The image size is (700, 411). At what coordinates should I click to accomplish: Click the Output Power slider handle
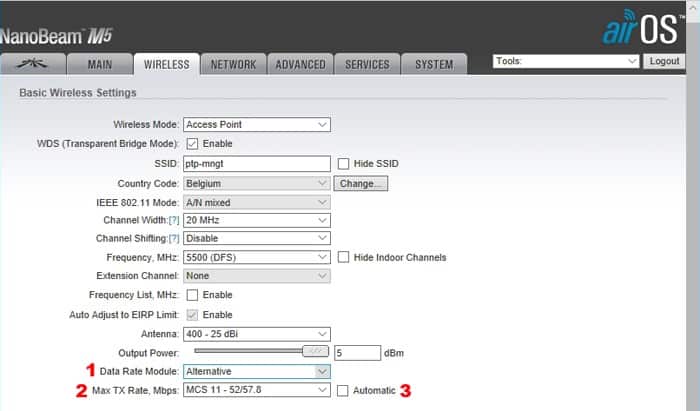[x=316, y=351]
